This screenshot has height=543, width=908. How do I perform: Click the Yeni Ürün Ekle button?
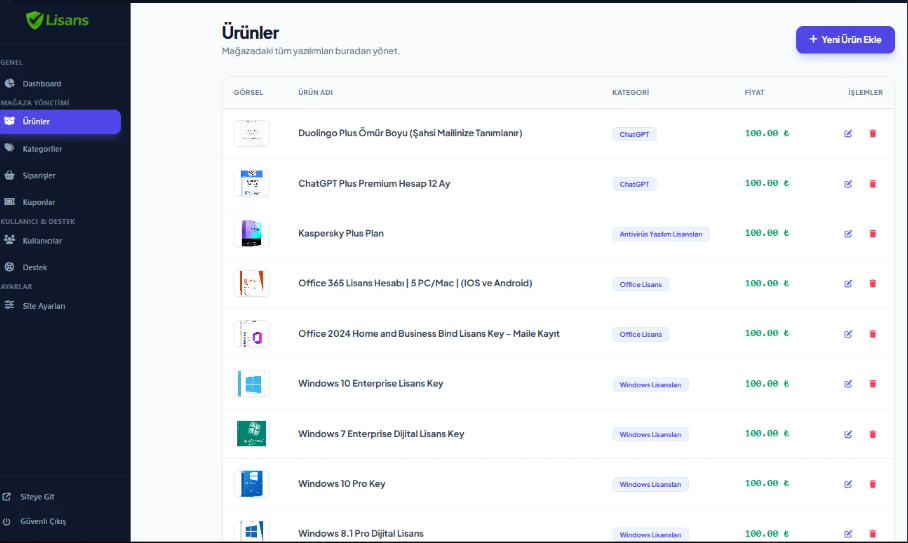(x=844, y=39)
